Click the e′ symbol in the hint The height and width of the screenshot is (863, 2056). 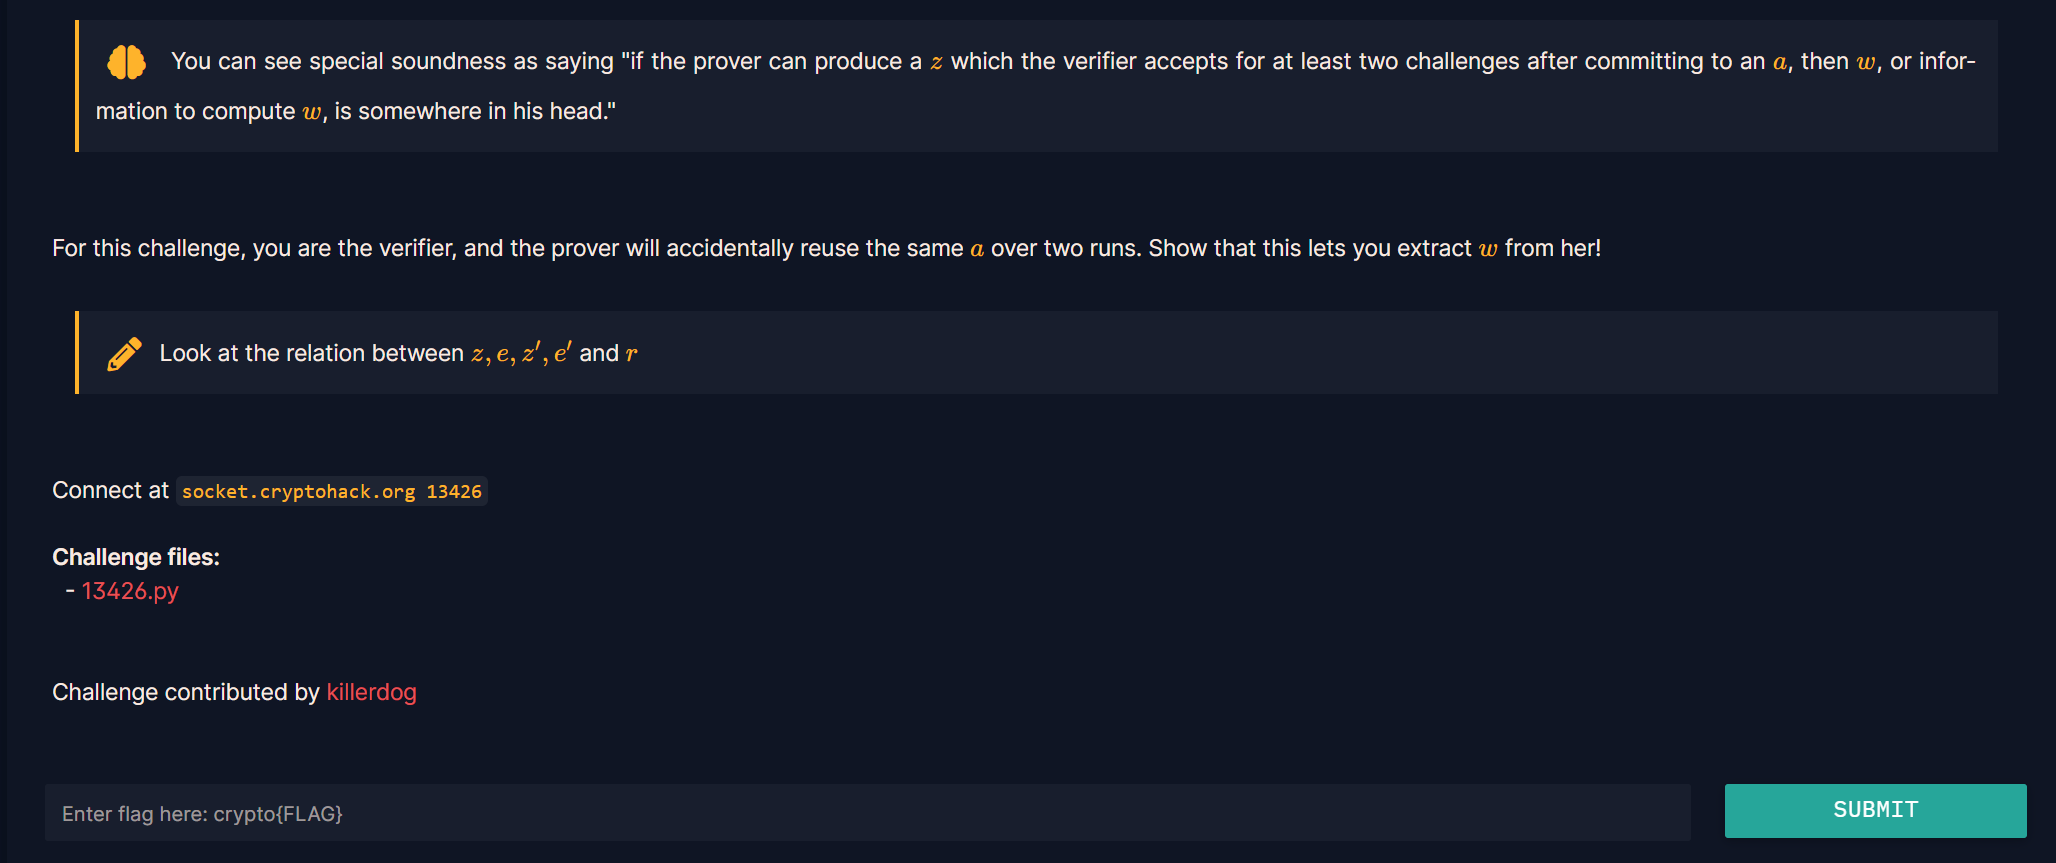pos(562,352)
